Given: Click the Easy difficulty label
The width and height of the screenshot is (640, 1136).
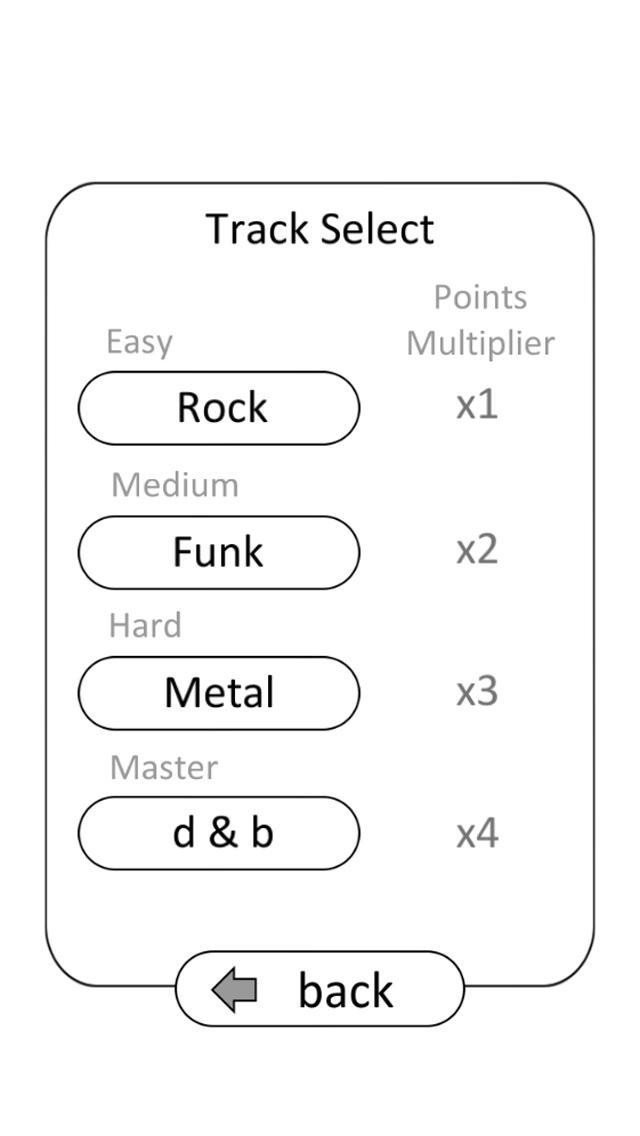Looking at the screenshot, I should (139, 341).
